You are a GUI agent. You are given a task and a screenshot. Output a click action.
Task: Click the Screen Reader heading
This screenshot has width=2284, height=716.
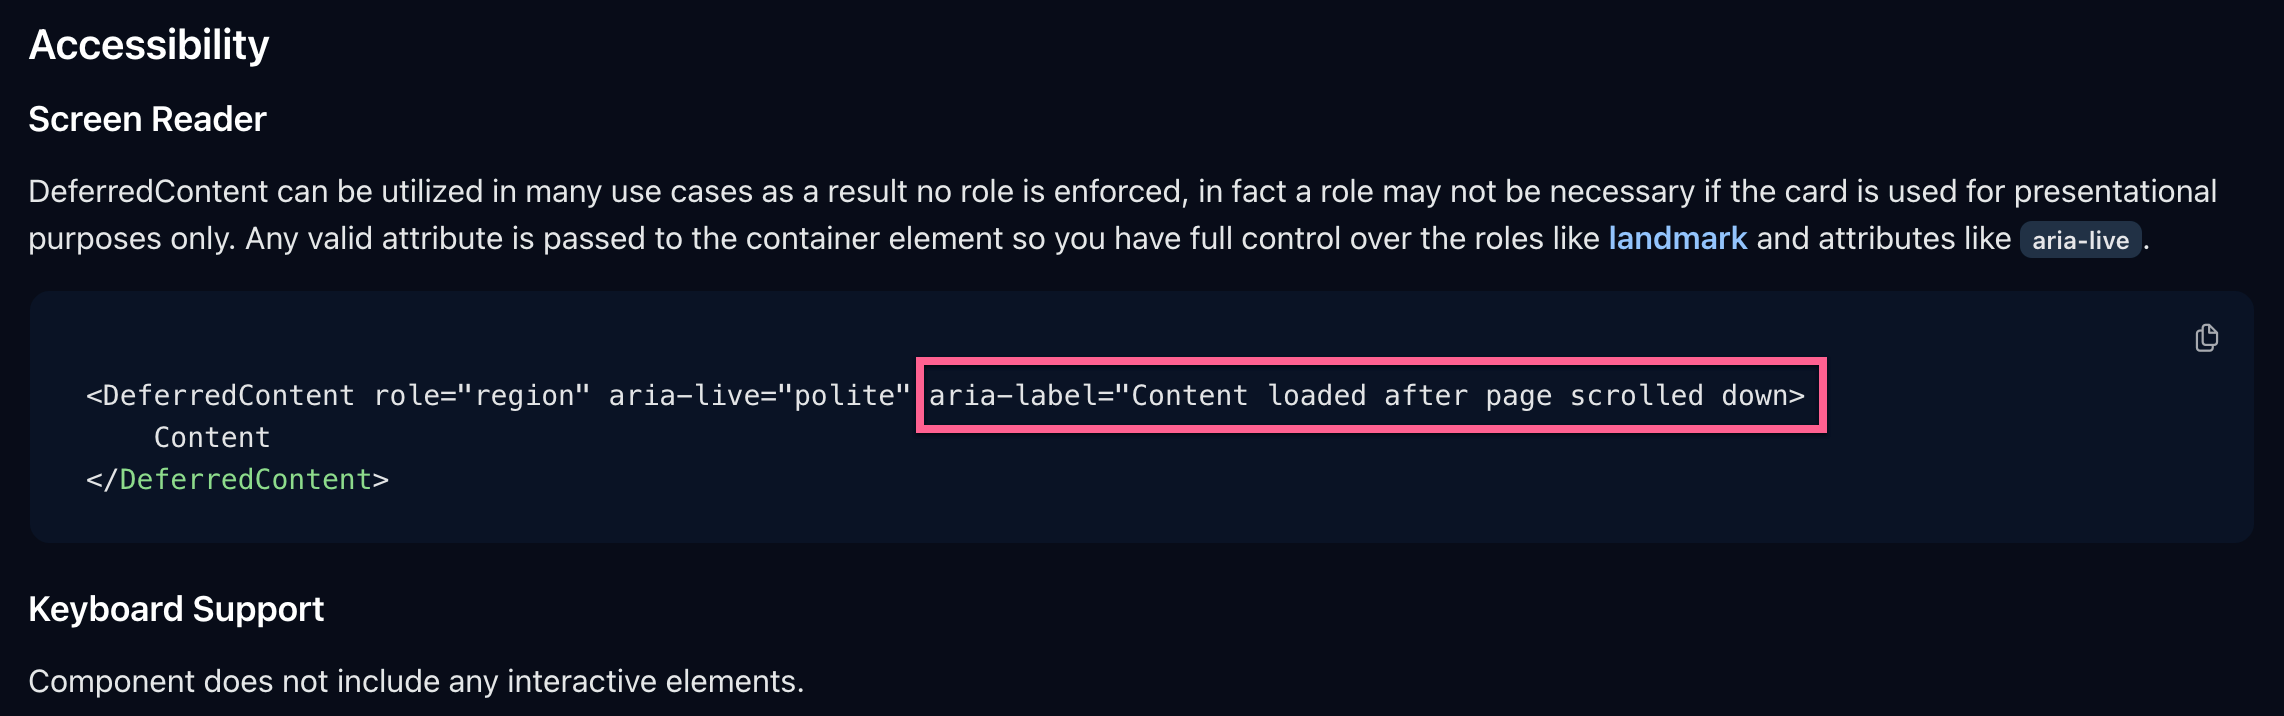point(147,118)
